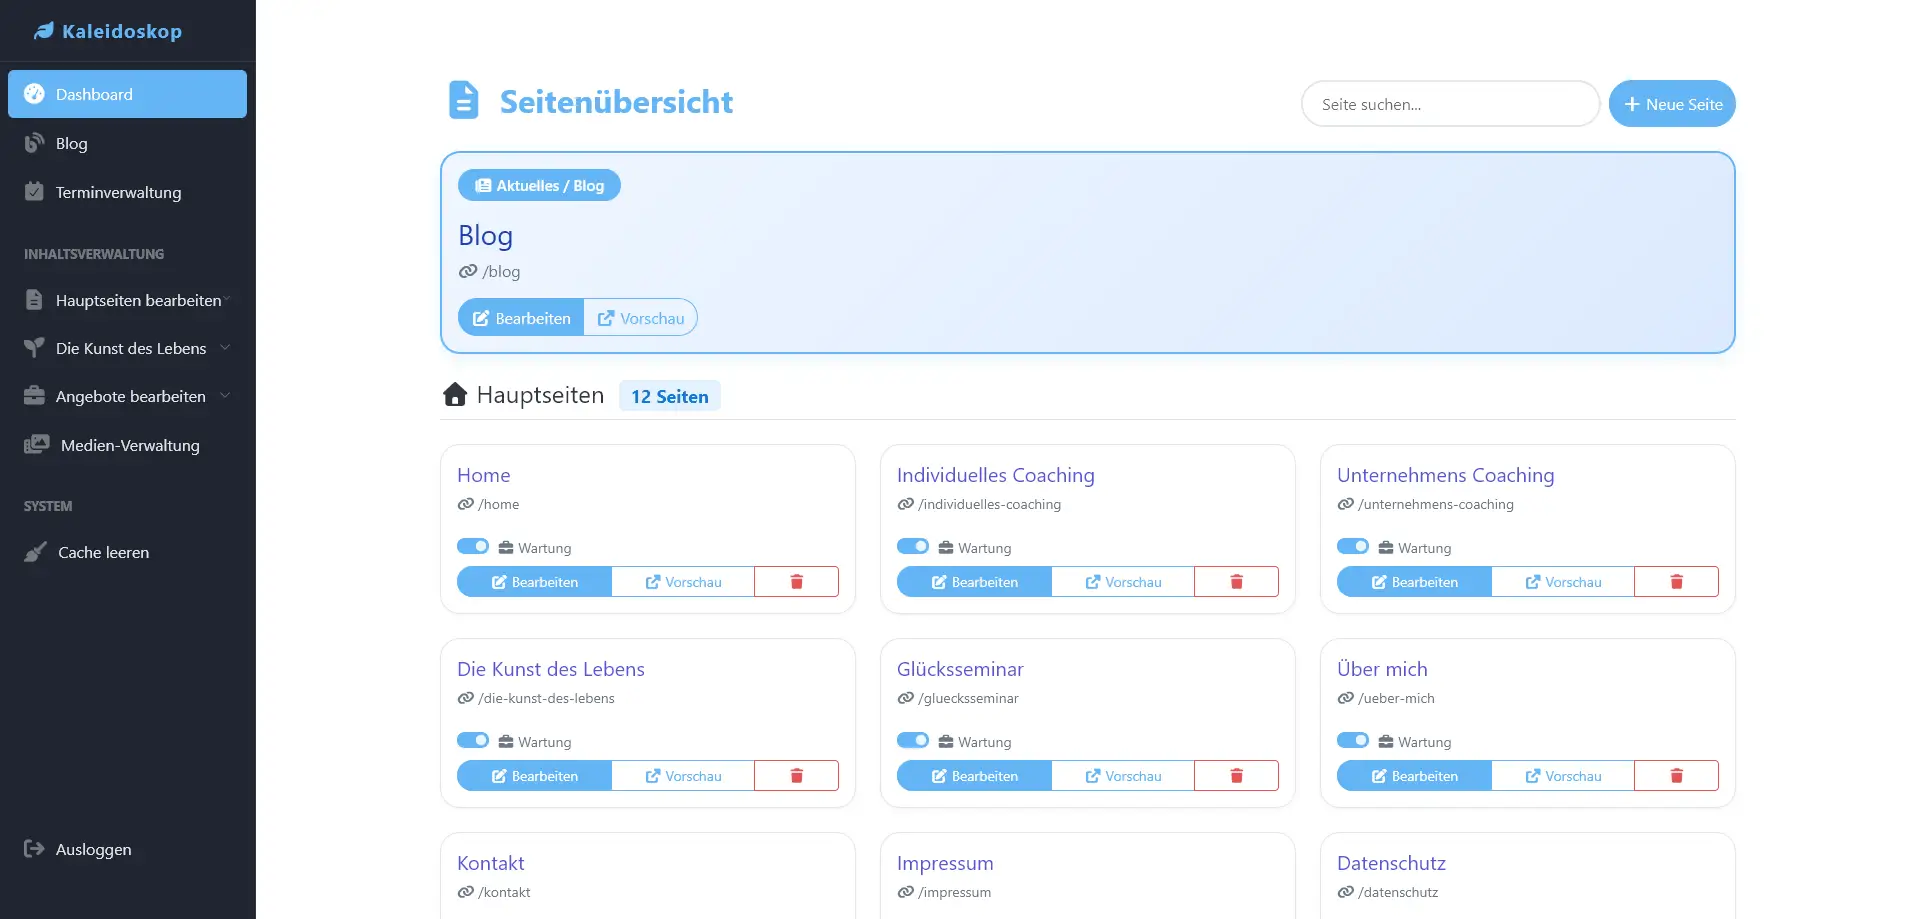Remove the Über mich page via trash
The width and height of the screenshot is (1920, 919).
(1676, 776)
